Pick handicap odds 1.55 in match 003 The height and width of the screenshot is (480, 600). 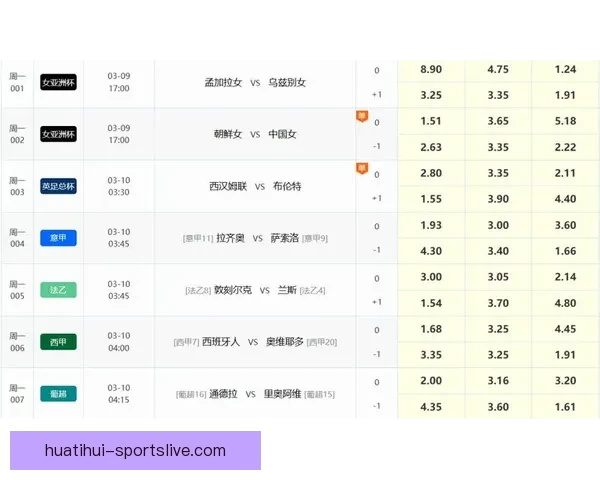431,199
